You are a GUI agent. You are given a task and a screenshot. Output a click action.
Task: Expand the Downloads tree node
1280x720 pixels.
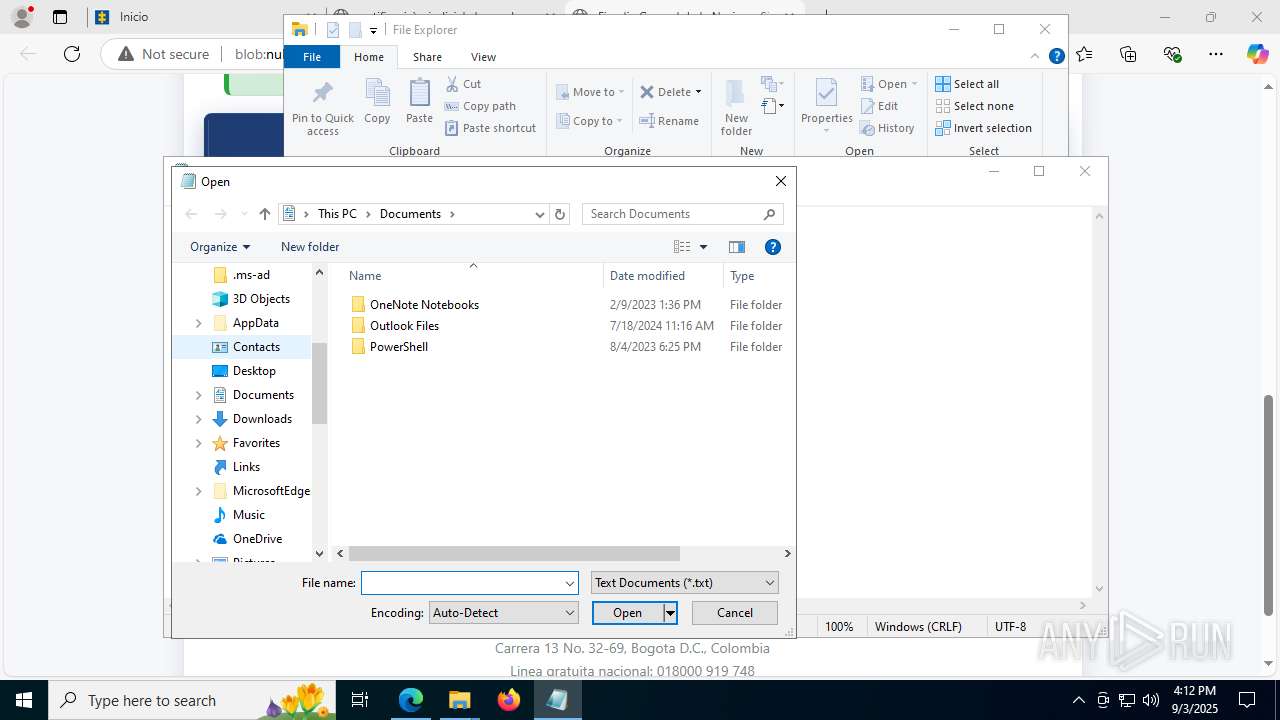pos(198,419)
